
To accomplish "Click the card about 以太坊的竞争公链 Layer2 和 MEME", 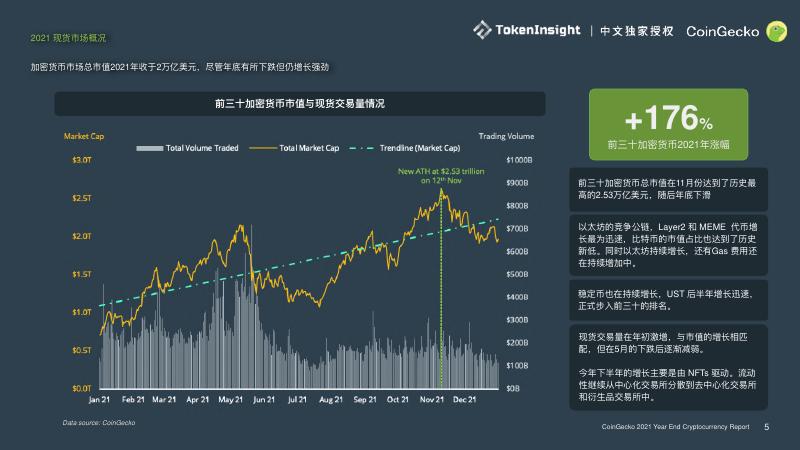I will pyautogui.click(x=668, y=245).
